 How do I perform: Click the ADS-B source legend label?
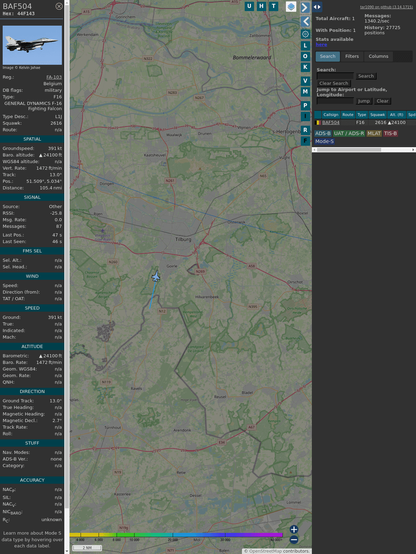[x=323, y=133]
